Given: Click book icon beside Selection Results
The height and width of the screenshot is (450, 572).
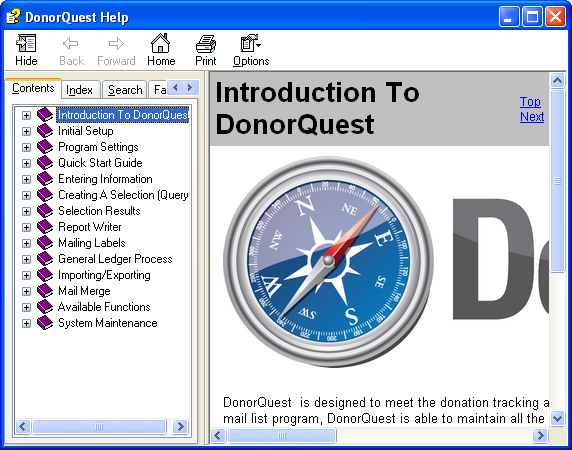Looking at the screenshot, I should [45, 211].
